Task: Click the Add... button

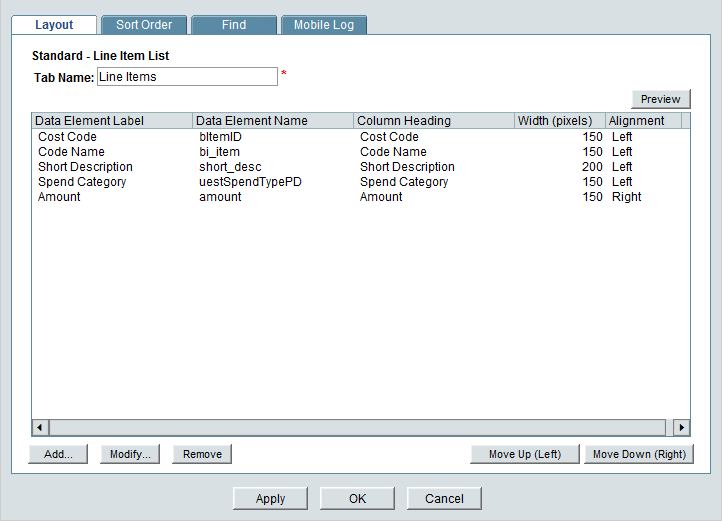Action: pyautogui.click(x=58, y=454)
